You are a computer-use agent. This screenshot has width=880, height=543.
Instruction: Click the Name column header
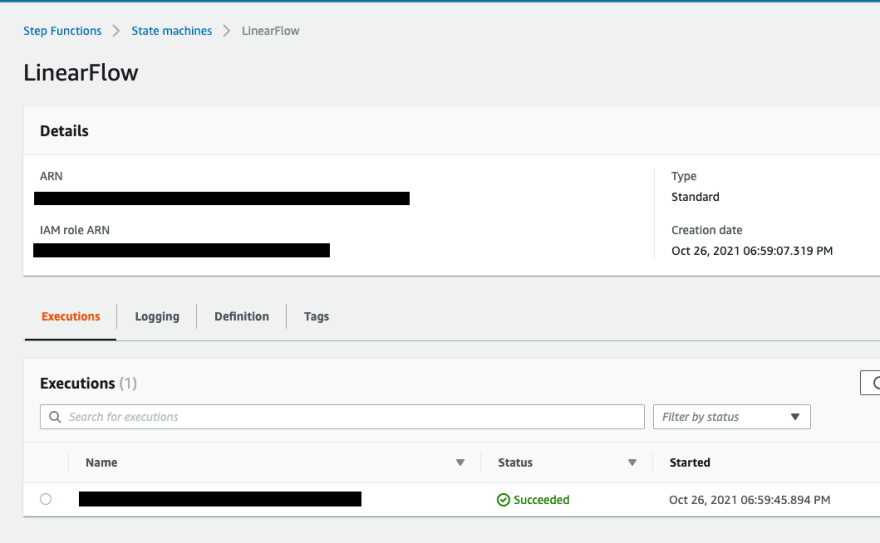pyautogui.click(x=102, y=463)
